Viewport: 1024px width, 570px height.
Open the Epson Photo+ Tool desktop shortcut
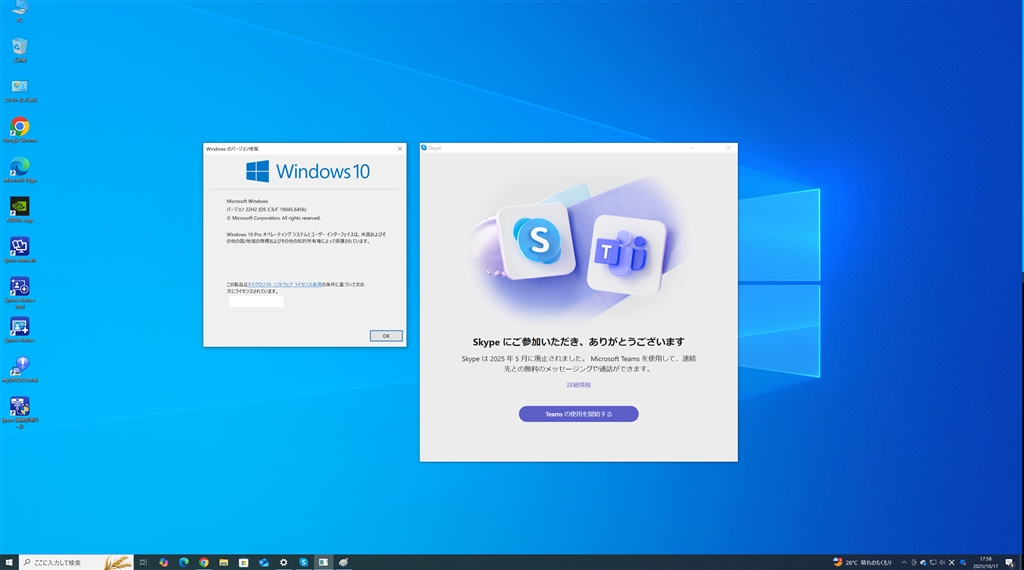tap(20, 292)
